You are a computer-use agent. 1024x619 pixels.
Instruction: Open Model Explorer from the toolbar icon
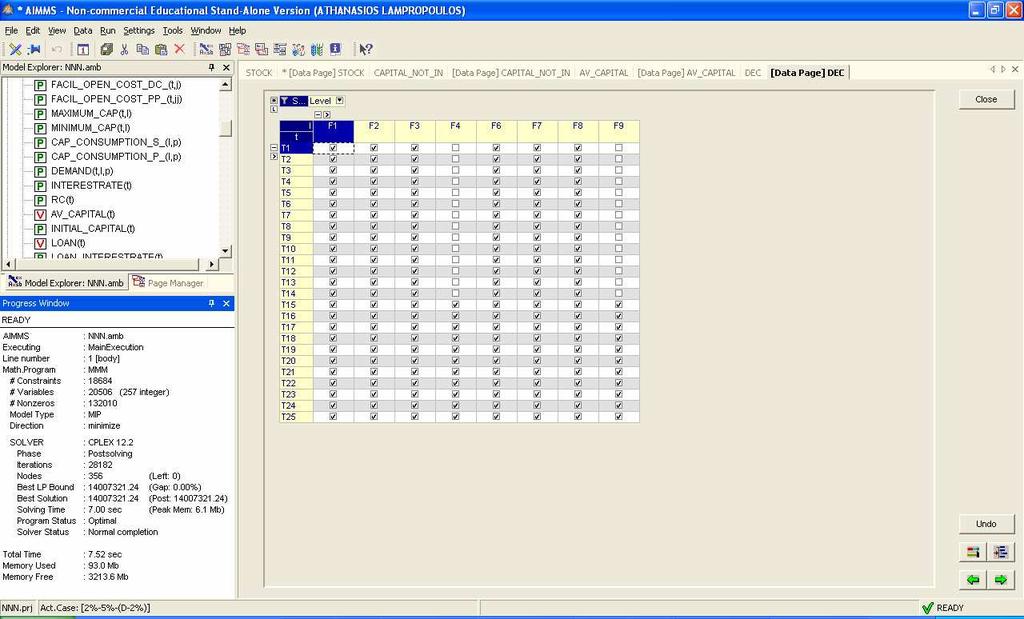click(x=206, y=49)
